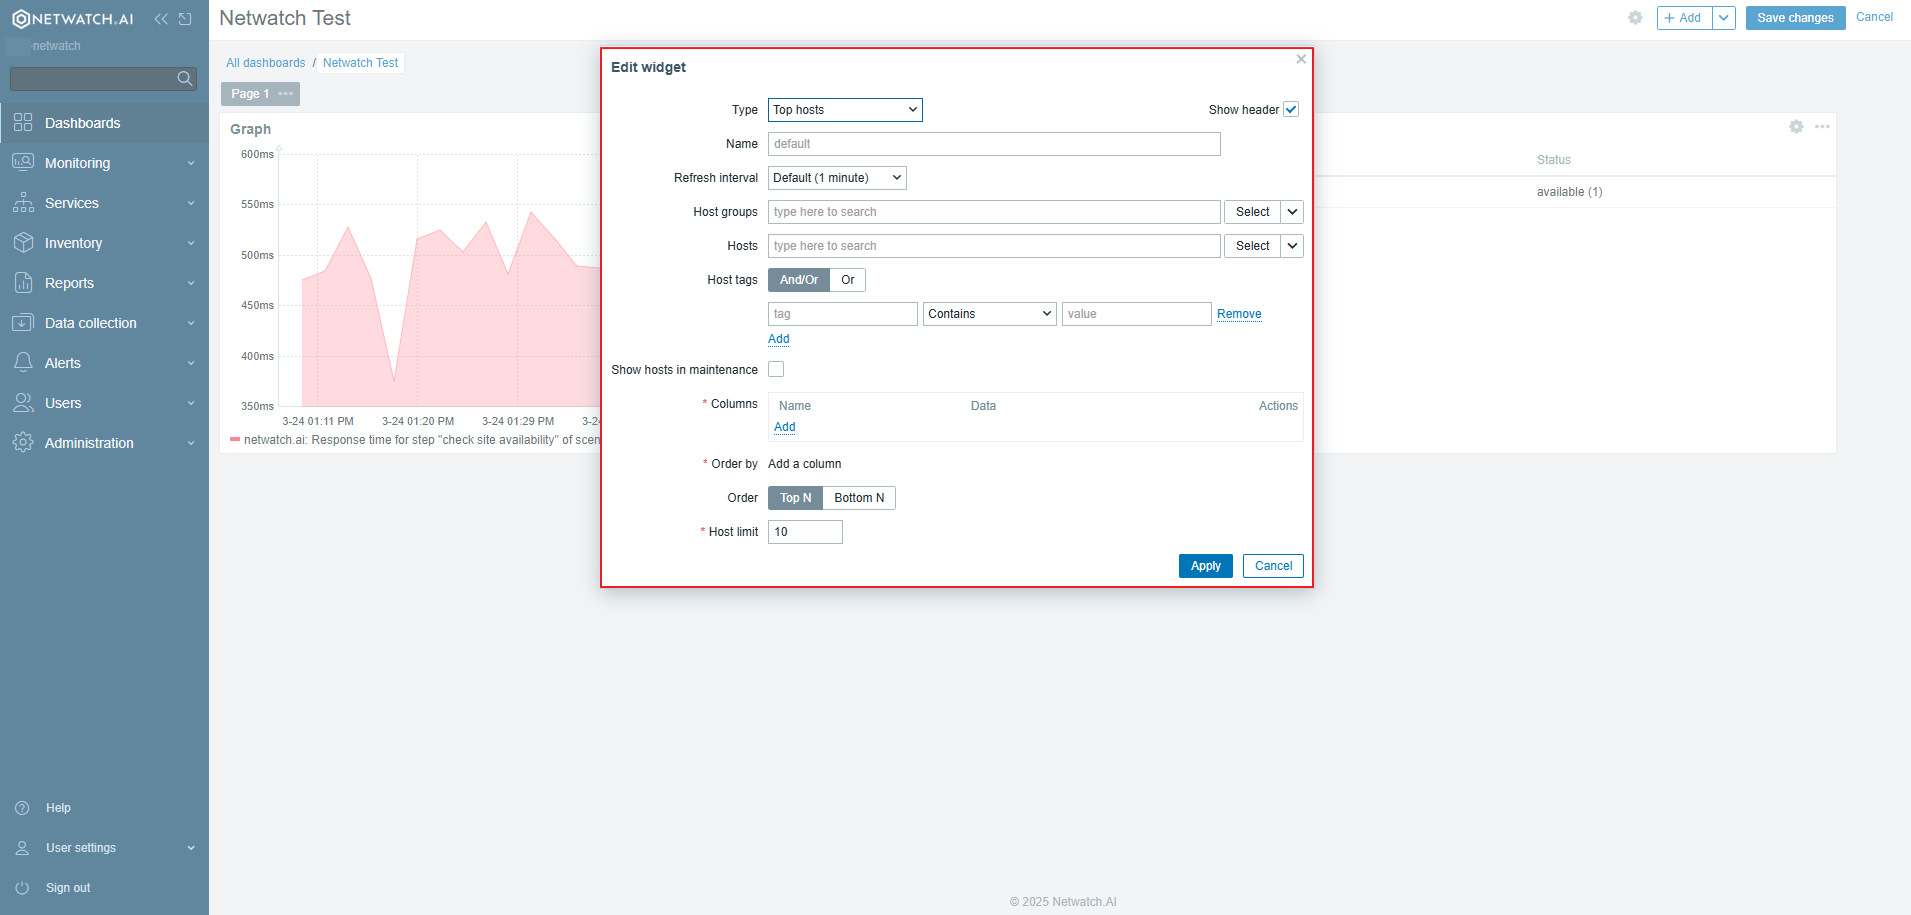Change the Refresh interval dropdown
The height and width of the screenshot is (915, 1911).
[x=836, y=177]
